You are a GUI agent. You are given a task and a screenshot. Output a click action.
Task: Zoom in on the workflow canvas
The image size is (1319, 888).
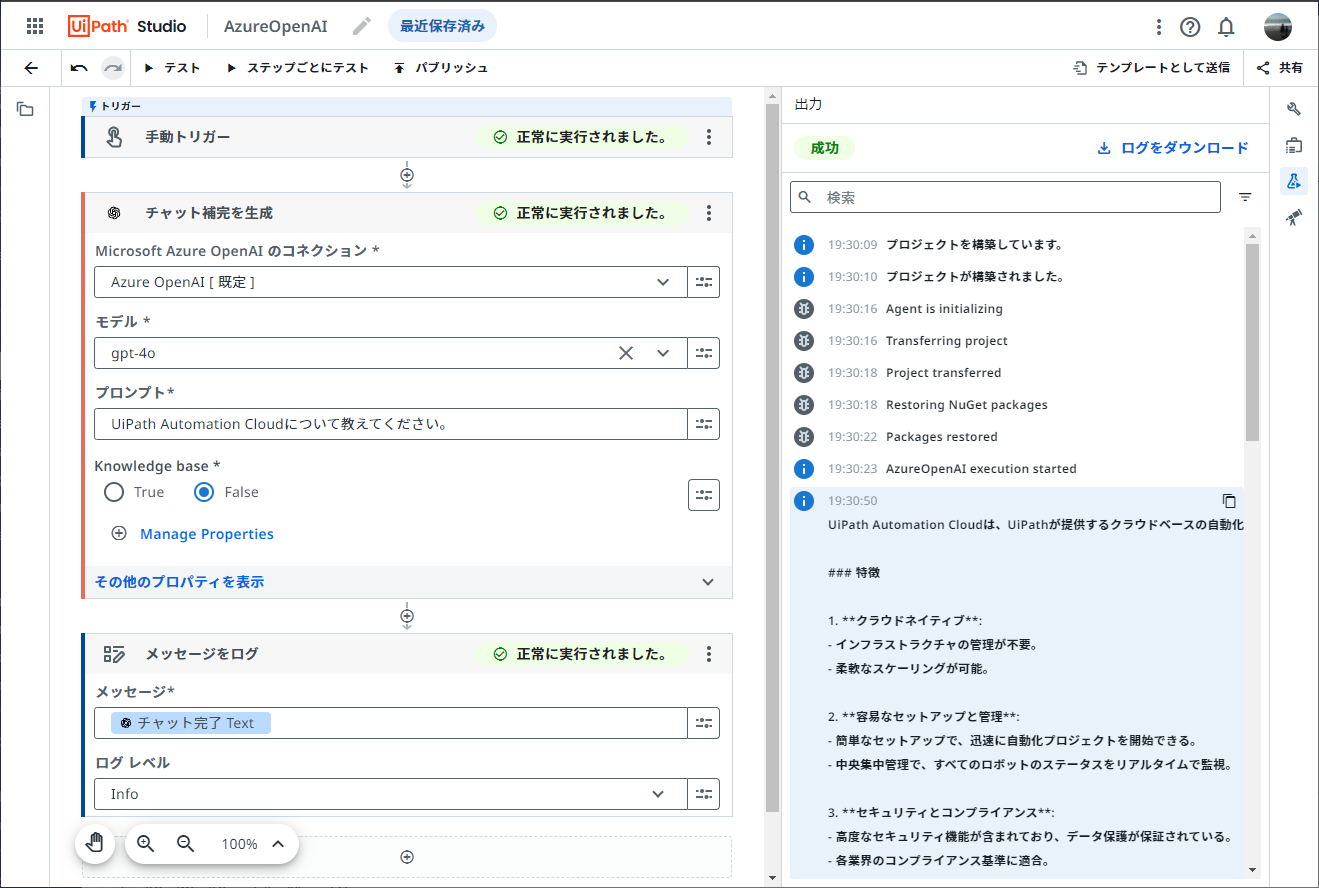pyautogui.click(x=144, y=843)
